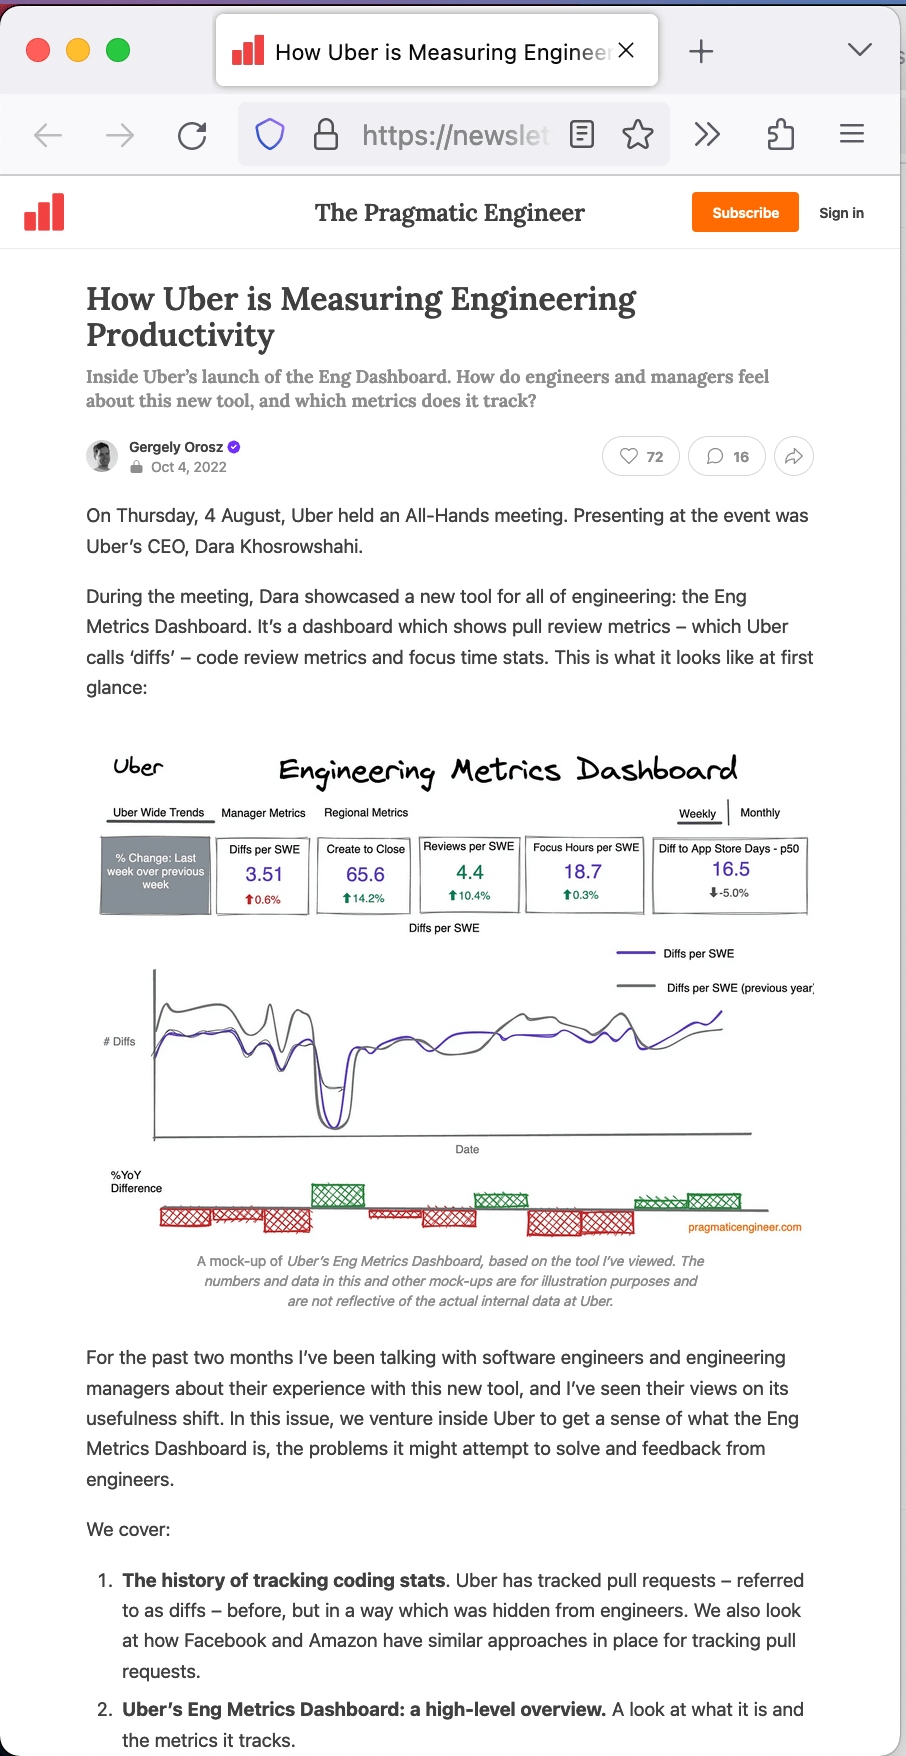The height and width of the screenshot is (1756, 906).
Task: Click the Firefox tracking protection shield icon
Action: click(x=270, y=134)
